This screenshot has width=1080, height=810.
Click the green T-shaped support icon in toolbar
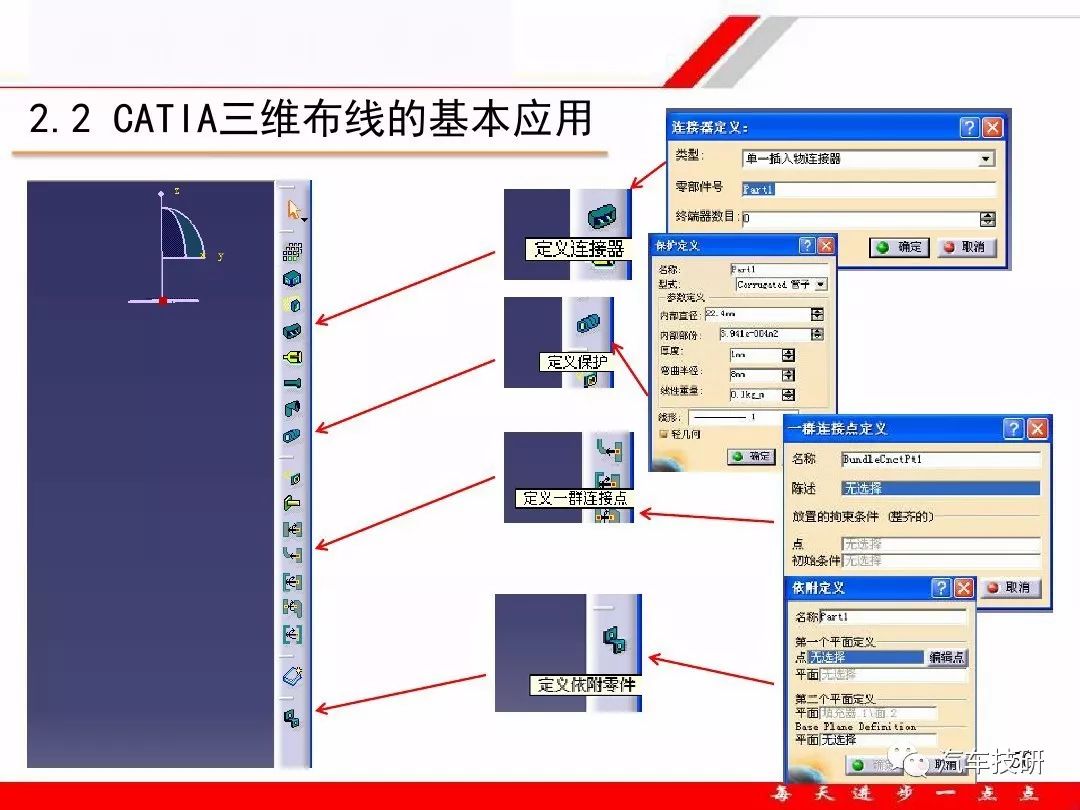292,503
